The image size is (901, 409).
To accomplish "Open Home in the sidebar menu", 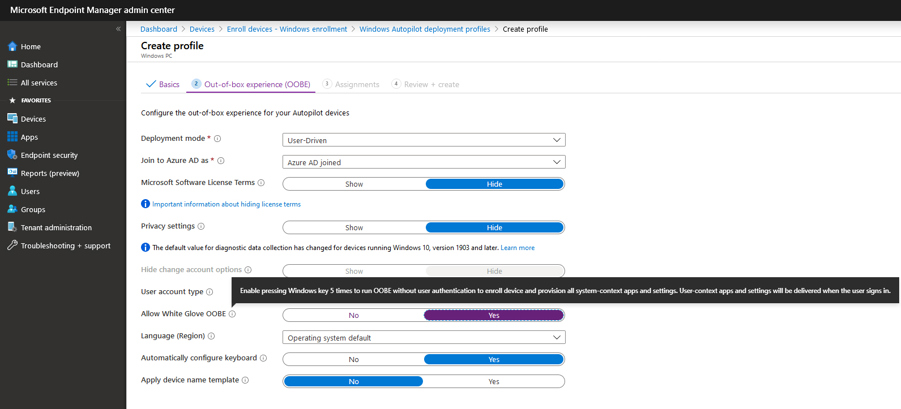I will 30,47.
